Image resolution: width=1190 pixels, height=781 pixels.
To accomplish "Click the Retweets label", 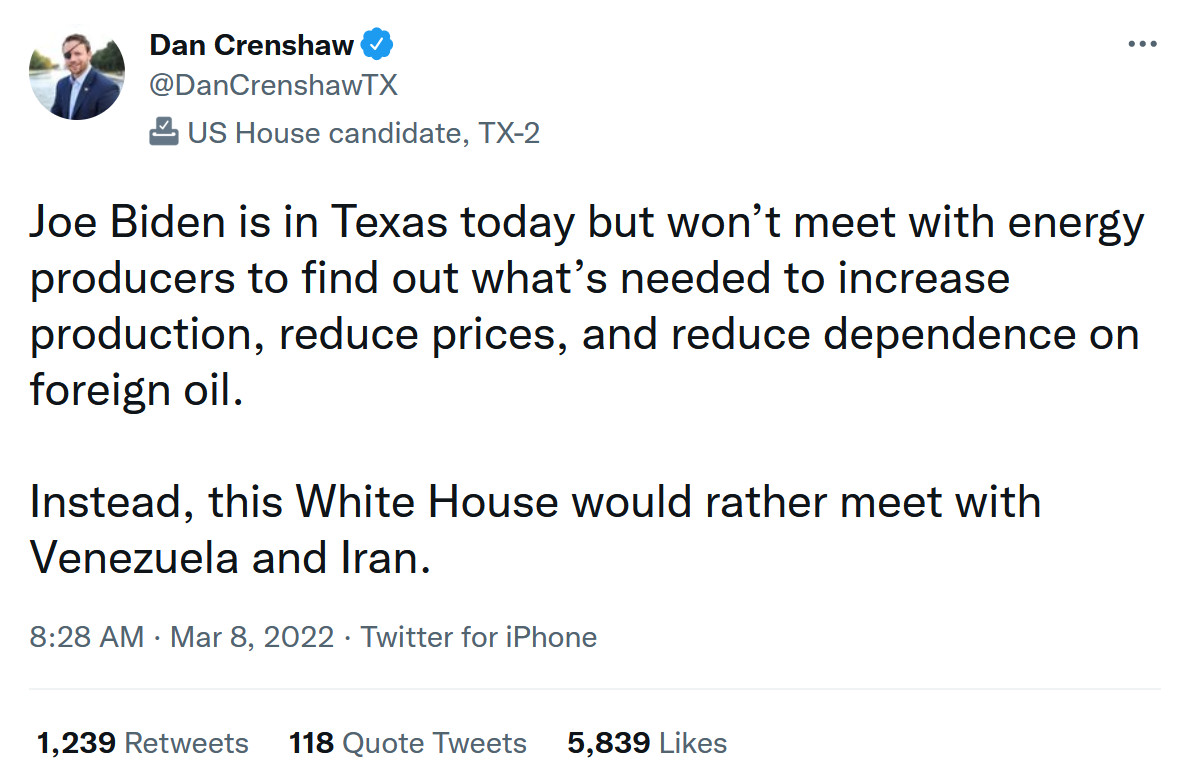I will (187, 743).
